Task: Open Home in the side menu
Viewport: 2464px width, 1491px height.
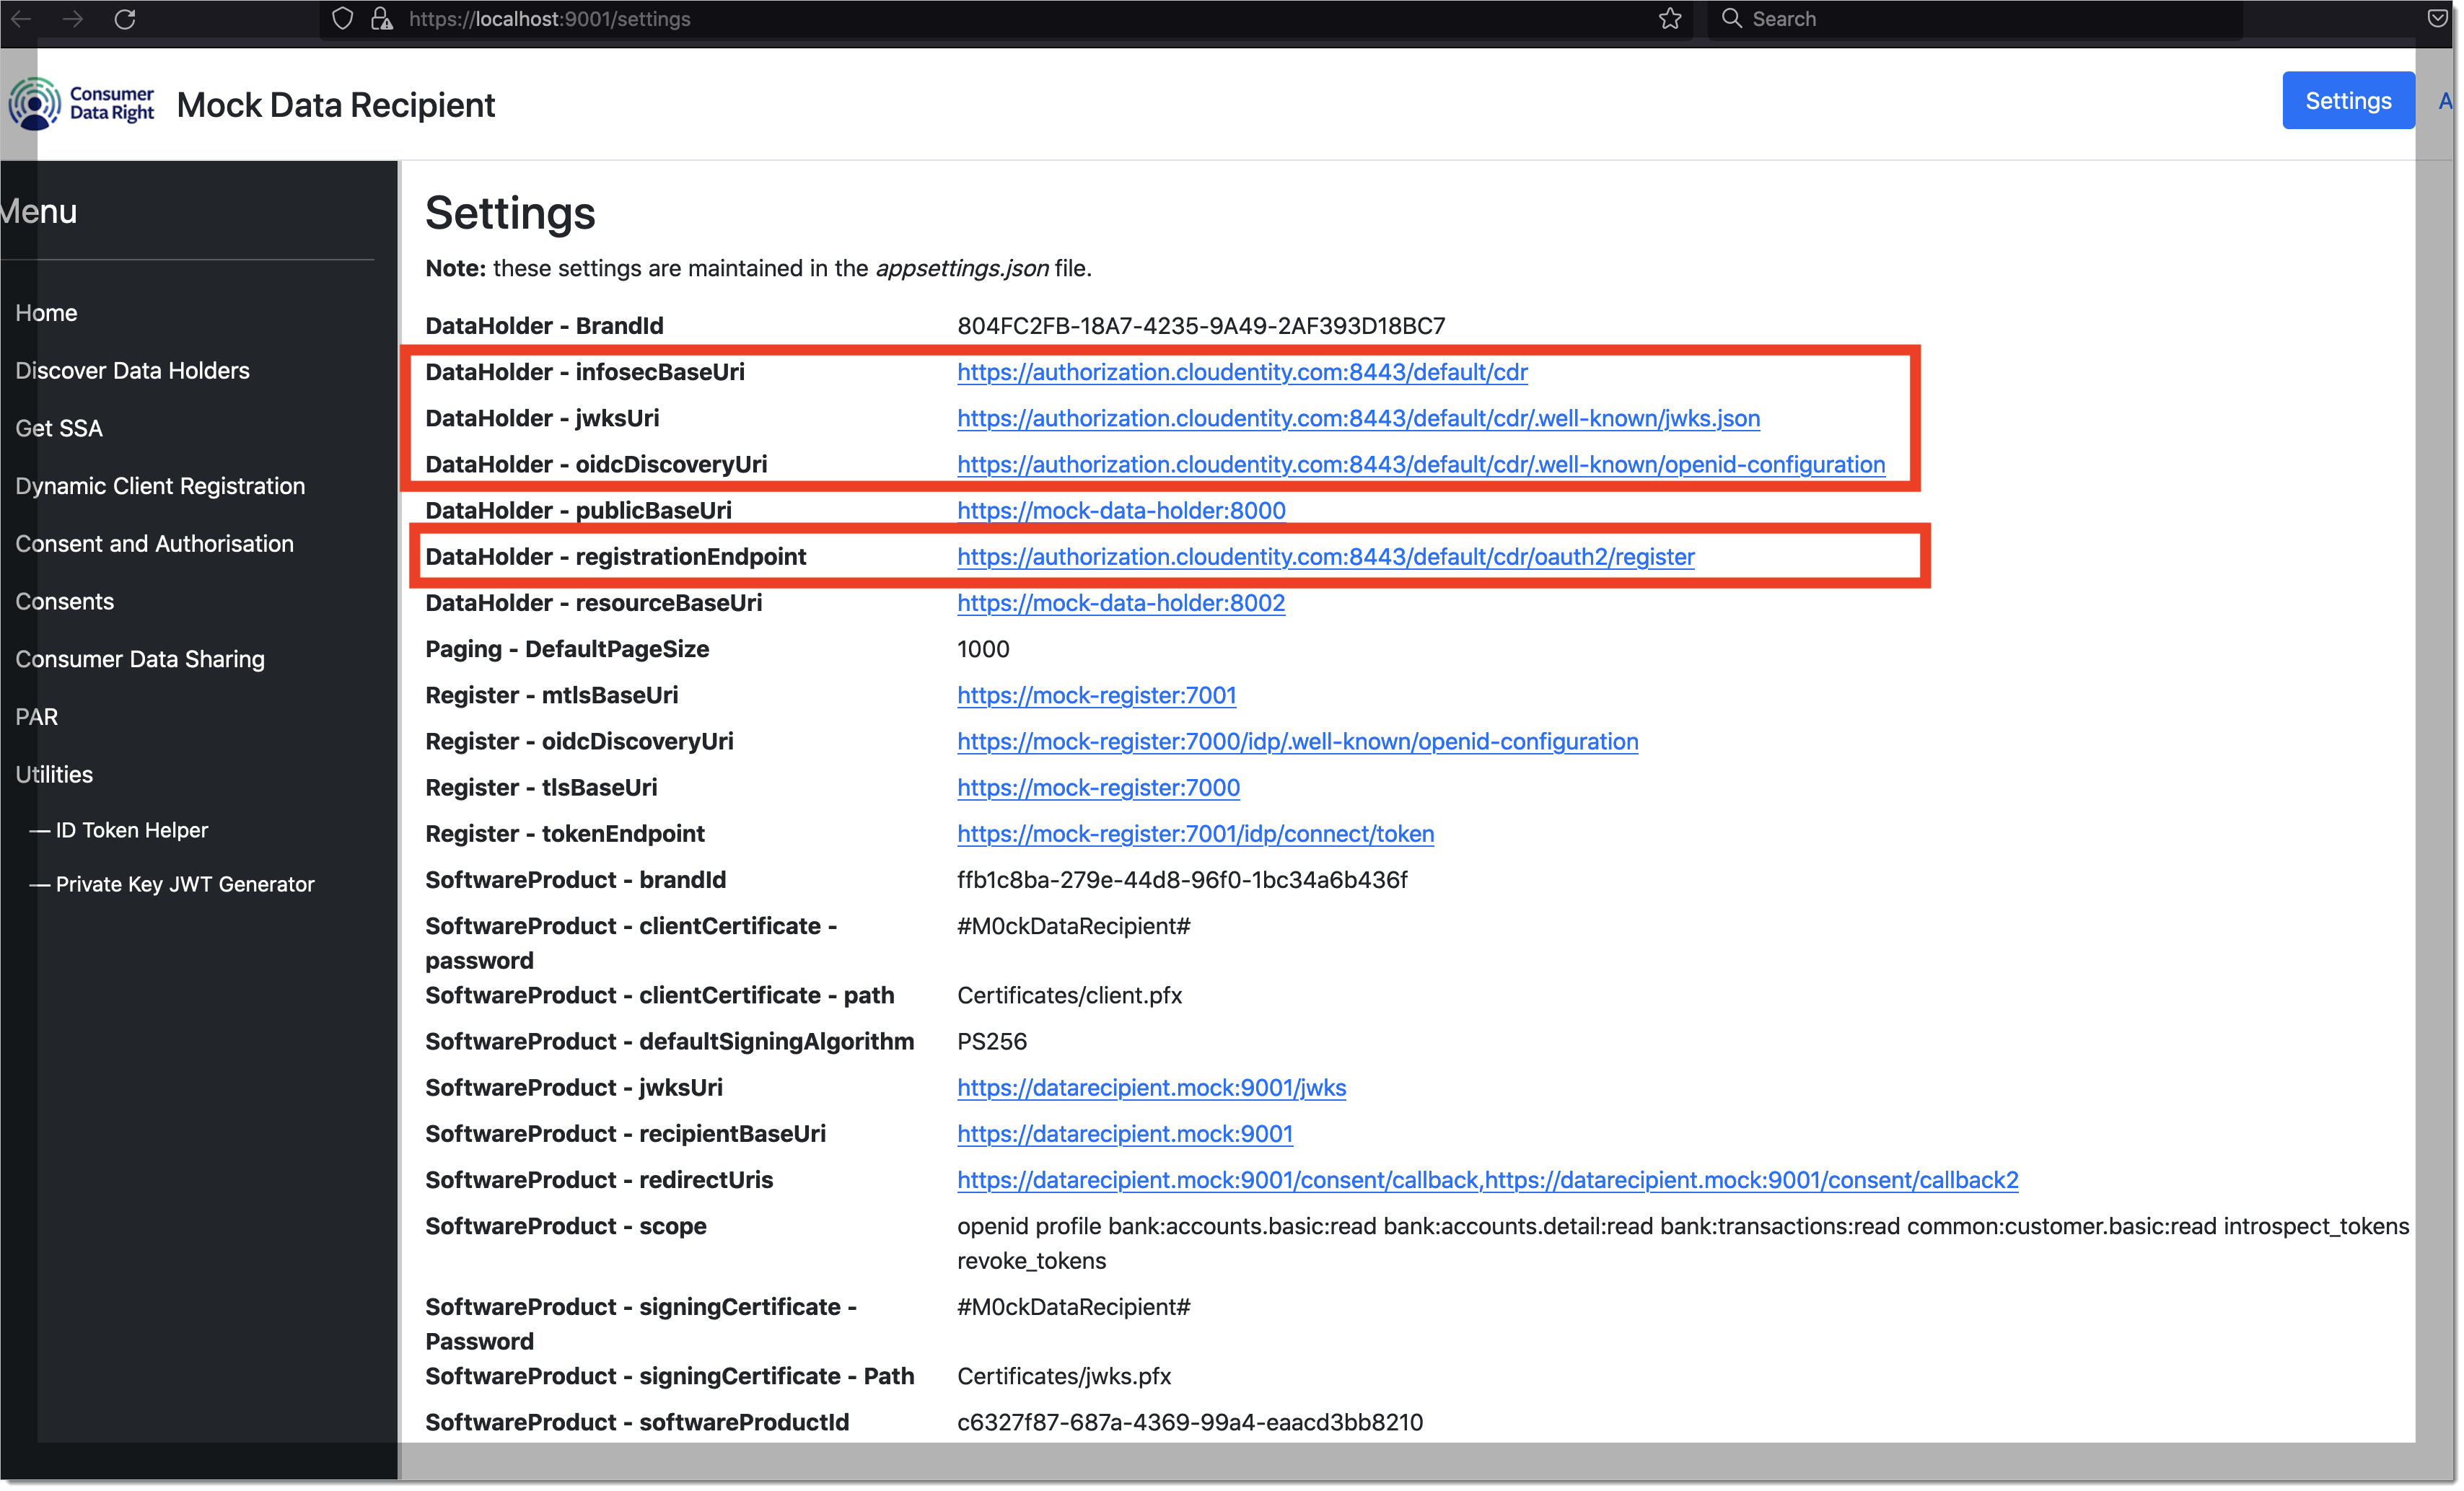Action: coord(46,313)
